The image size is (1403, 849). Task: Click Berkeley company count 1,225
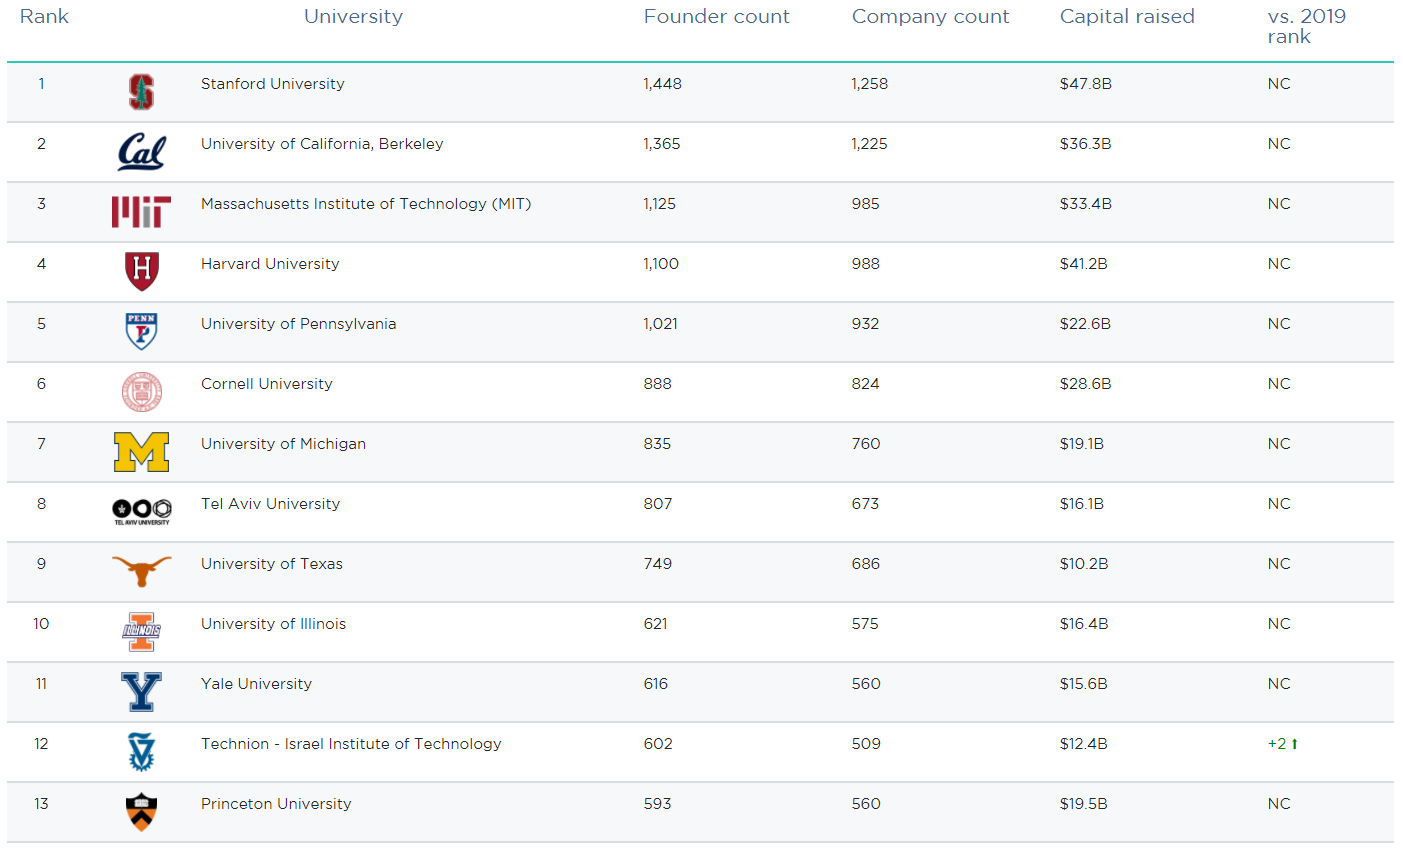click(x=869, y=144)
